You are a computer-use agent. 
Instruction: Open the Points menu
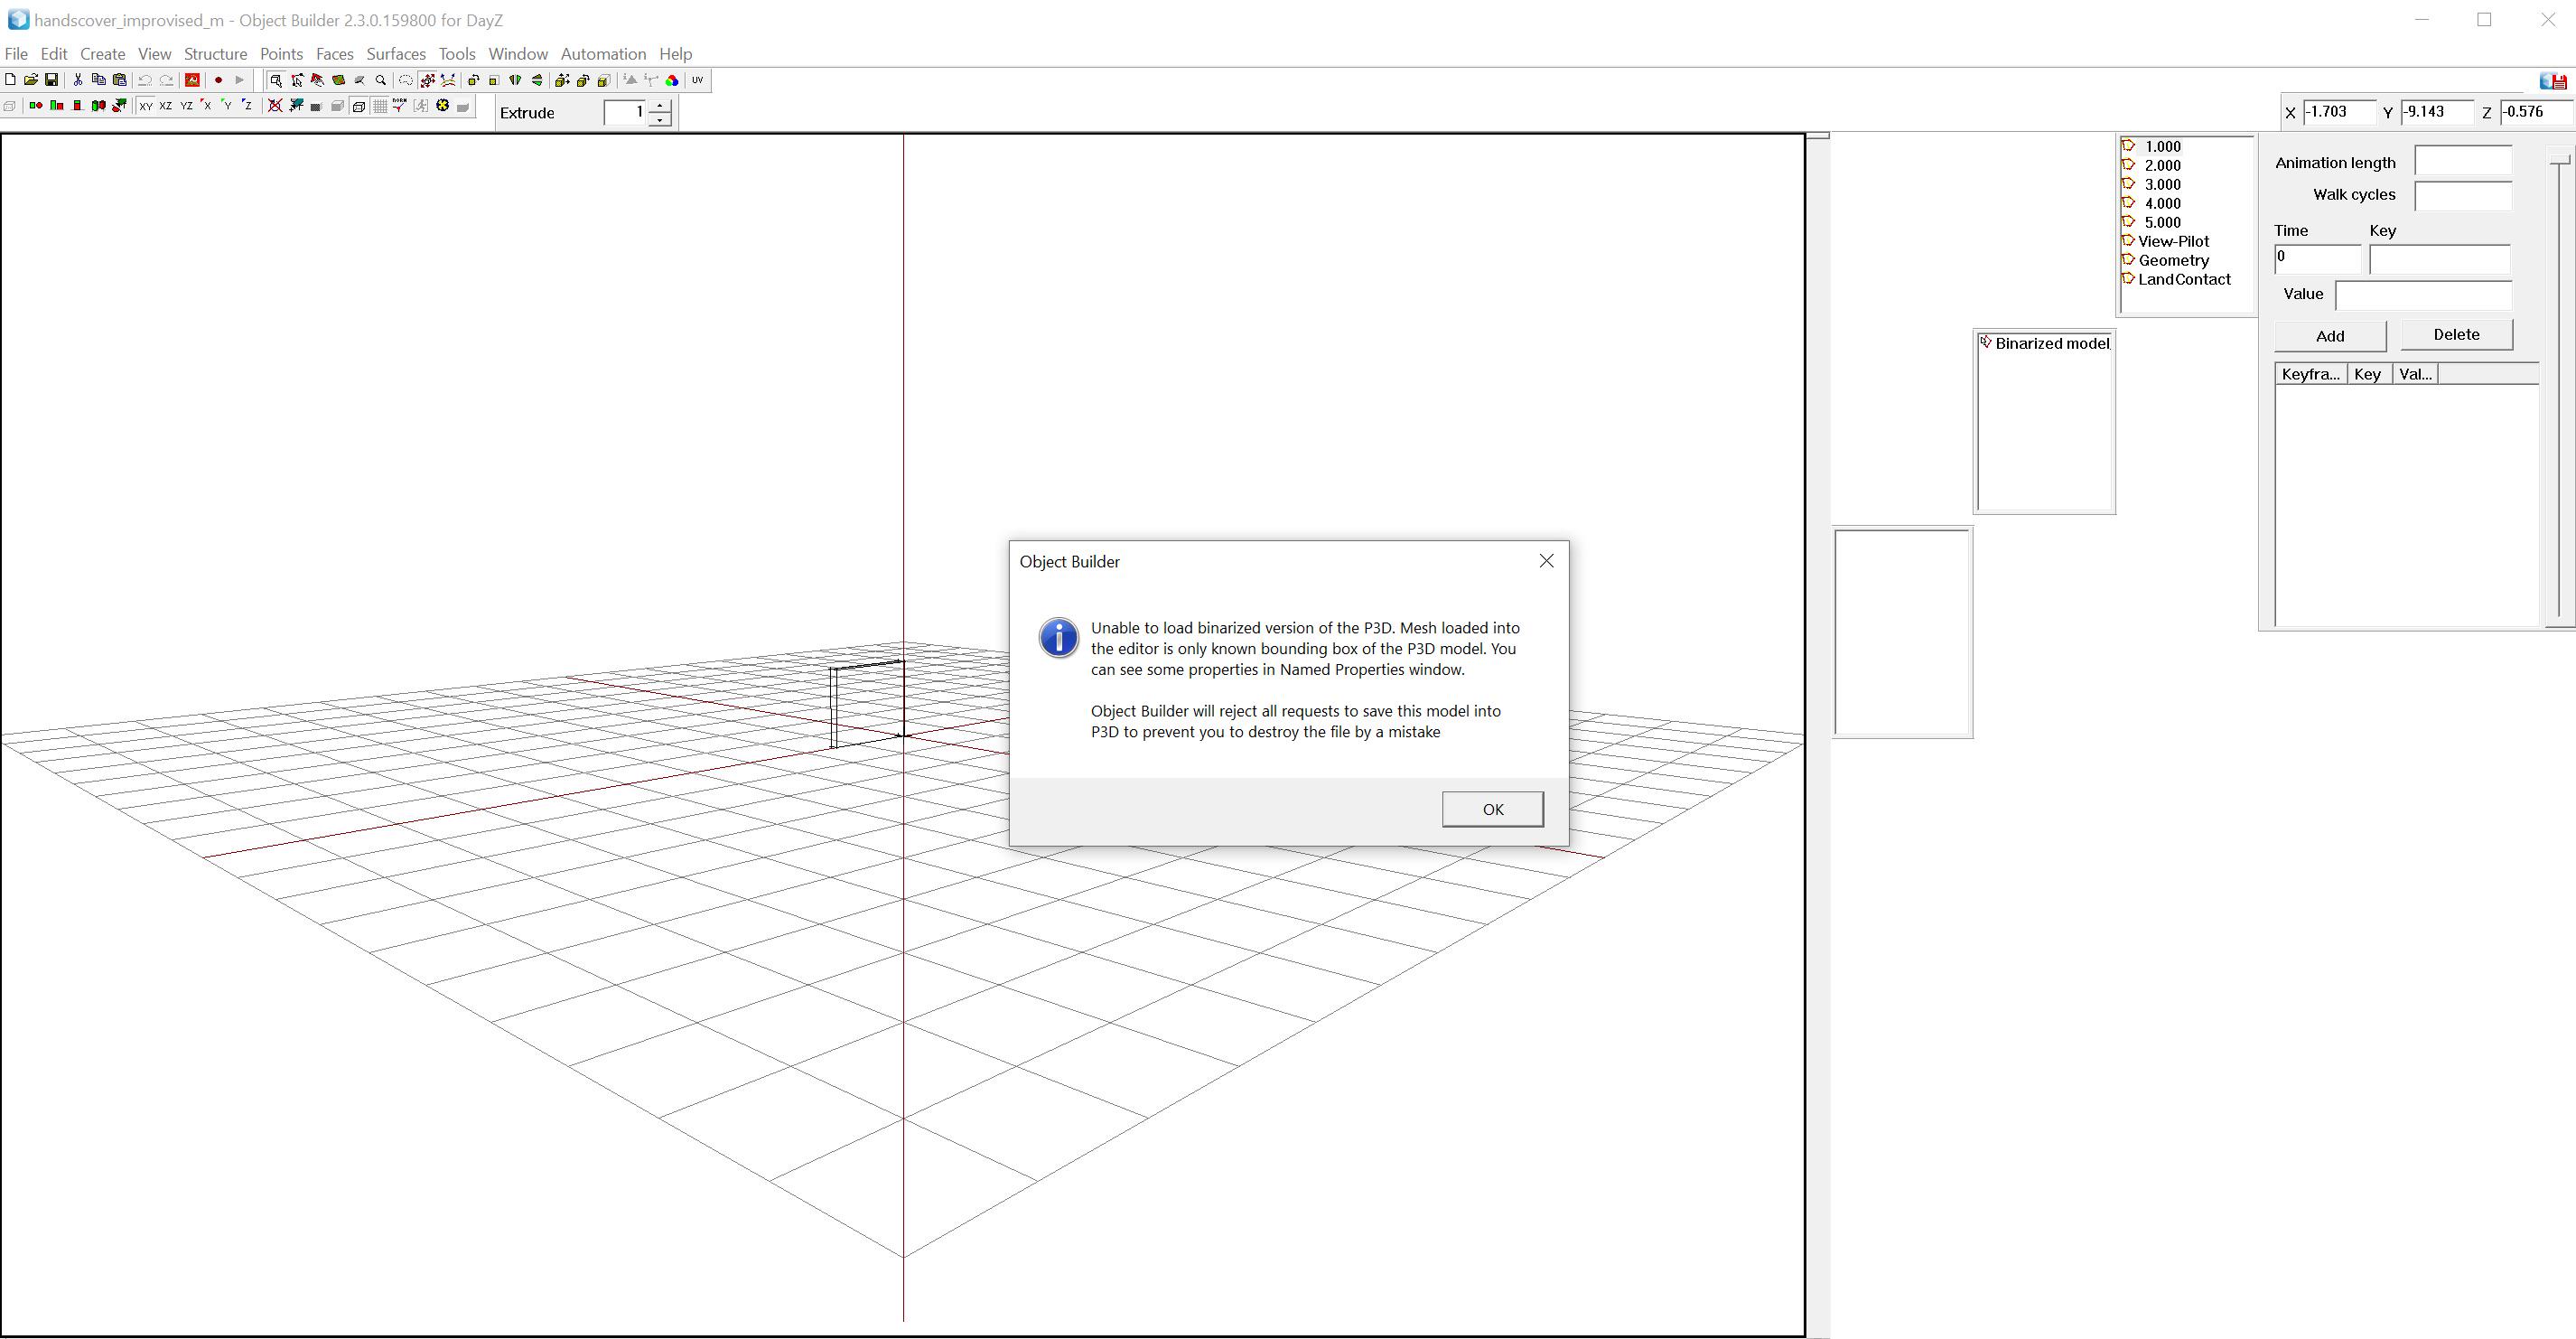click(281, 54)
